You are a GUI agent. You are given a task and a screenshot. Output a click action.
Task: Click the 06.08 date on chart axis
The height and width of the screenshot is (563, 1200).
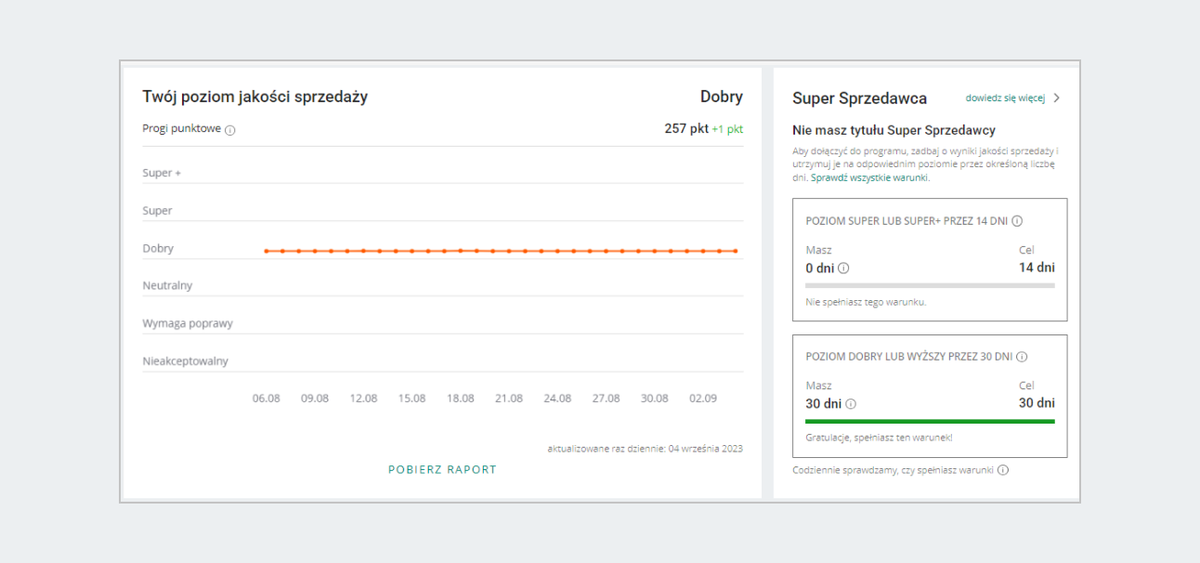coord(266,398)
